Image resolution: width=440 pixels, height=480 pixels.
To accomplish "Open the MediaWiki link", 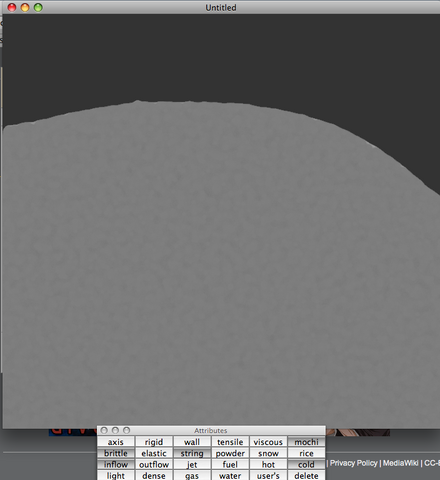I will click(x=400, y=463).
